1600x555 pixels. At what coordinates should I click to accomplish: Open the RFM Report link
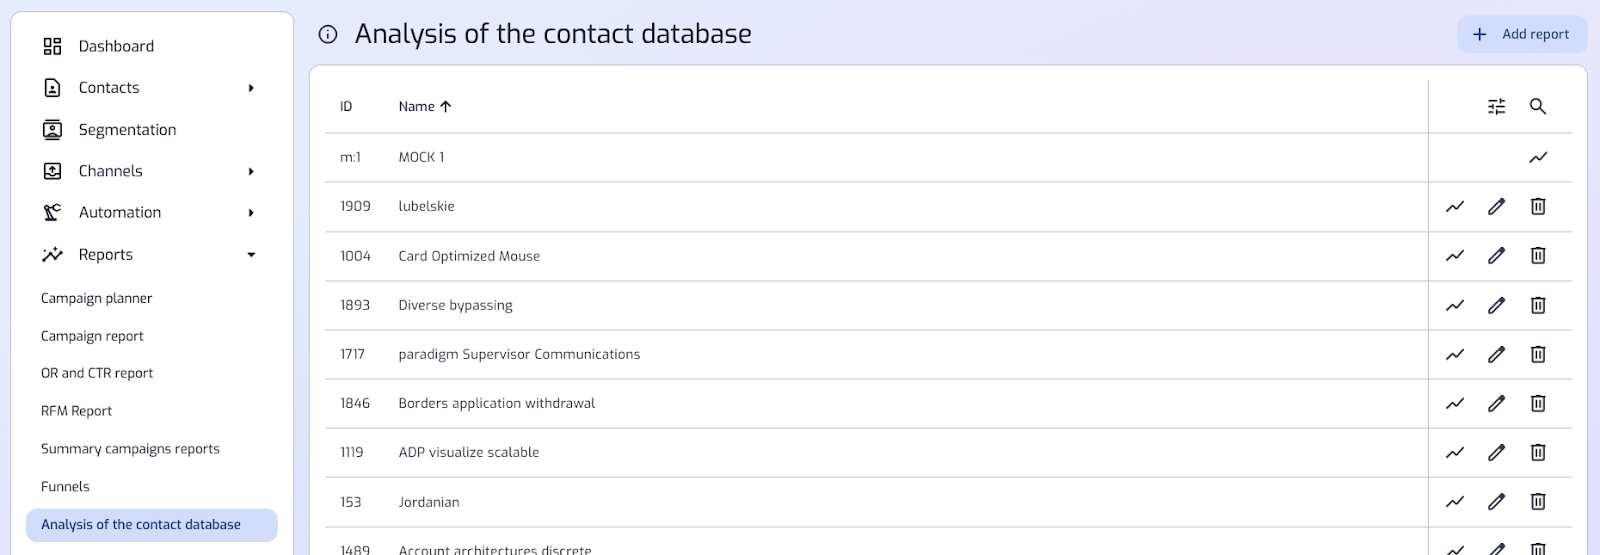pyautogui.click(x=76, y=411)
